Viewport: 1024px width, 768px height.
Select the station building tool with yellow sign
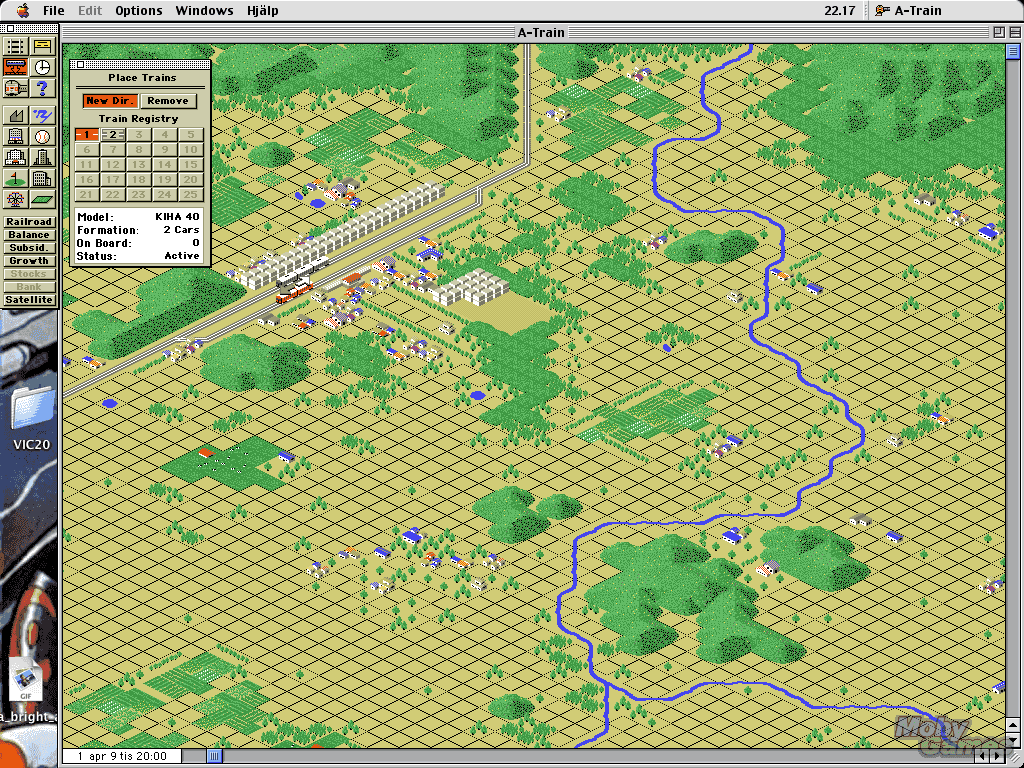coord(42,46)
